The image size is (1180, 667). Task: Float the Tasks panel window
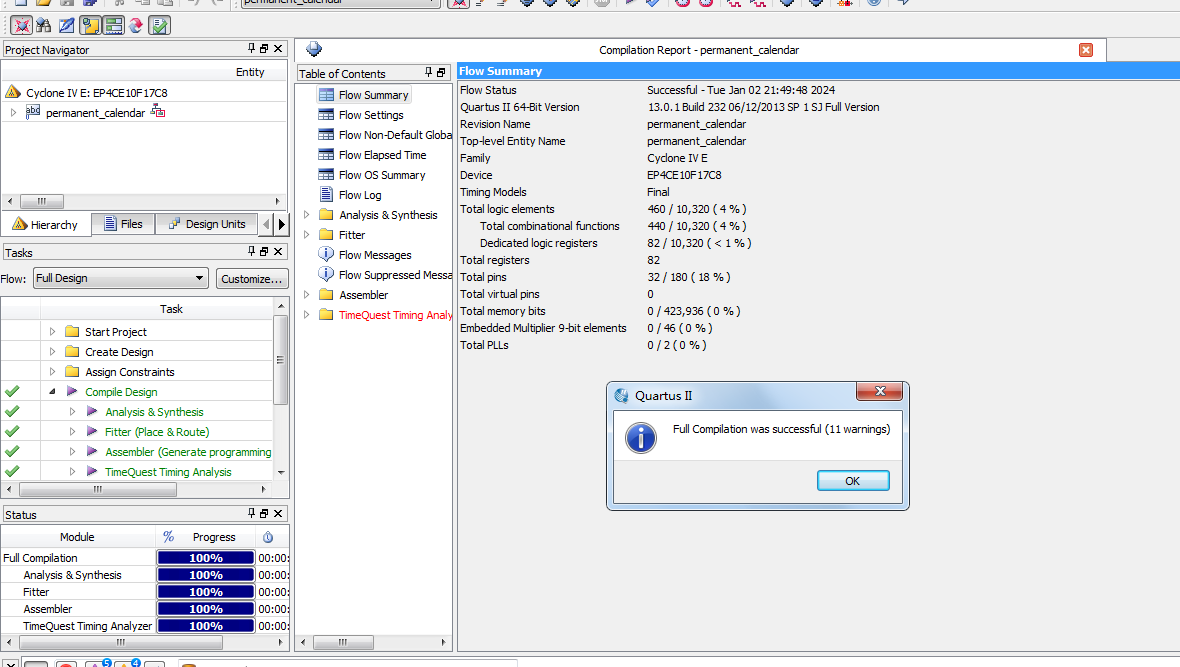[x=264, y=251]
